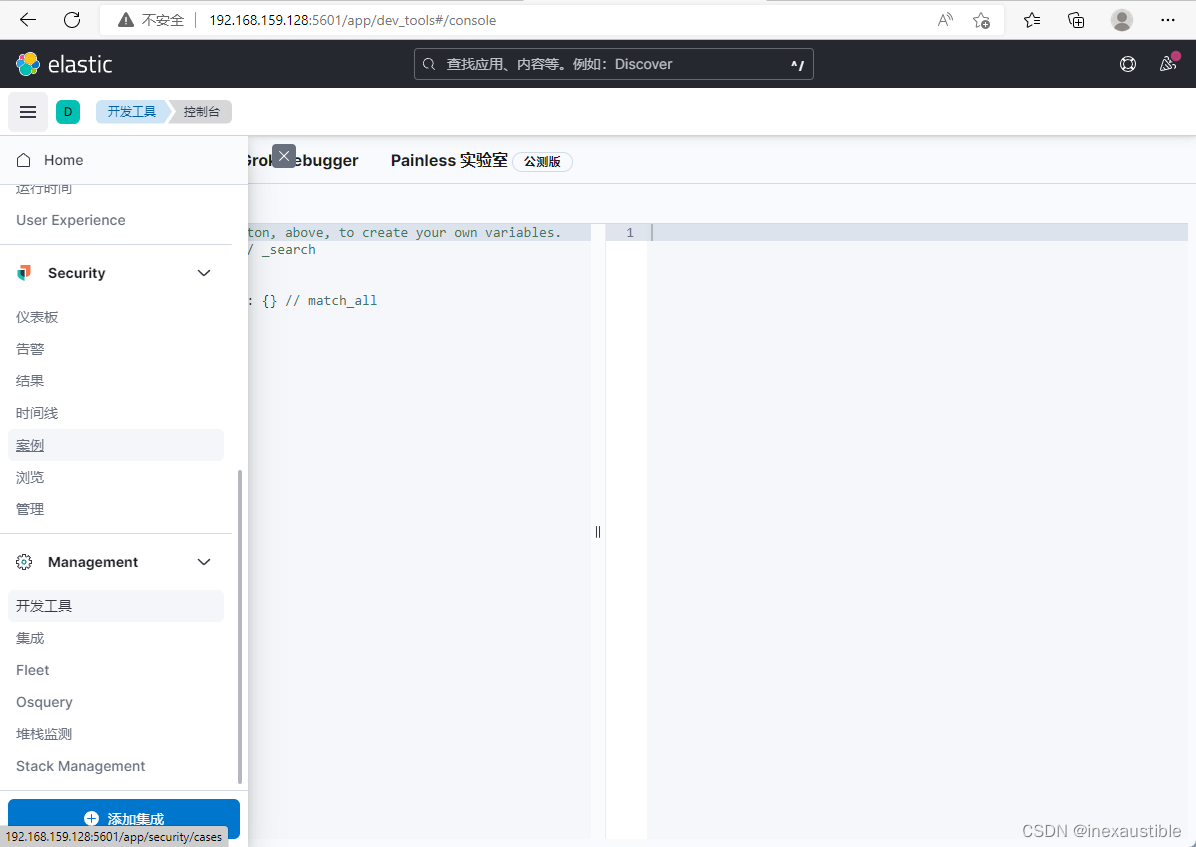This screenshot has width=1196, height=847.
Task: Open the Painless 实验室 tab
Action: click(x=448, y=160)
